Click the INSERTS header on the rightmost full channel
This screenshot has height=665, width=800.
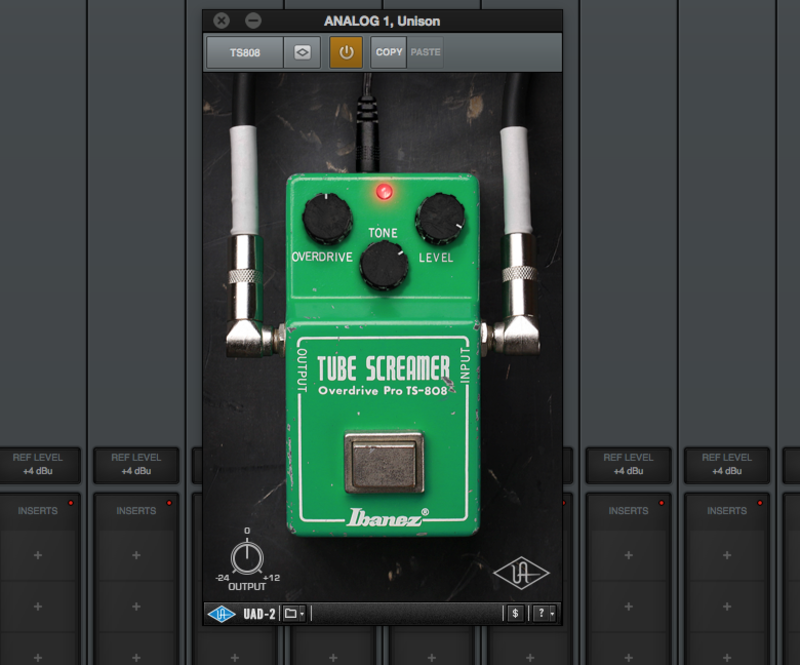pos(727,511)
